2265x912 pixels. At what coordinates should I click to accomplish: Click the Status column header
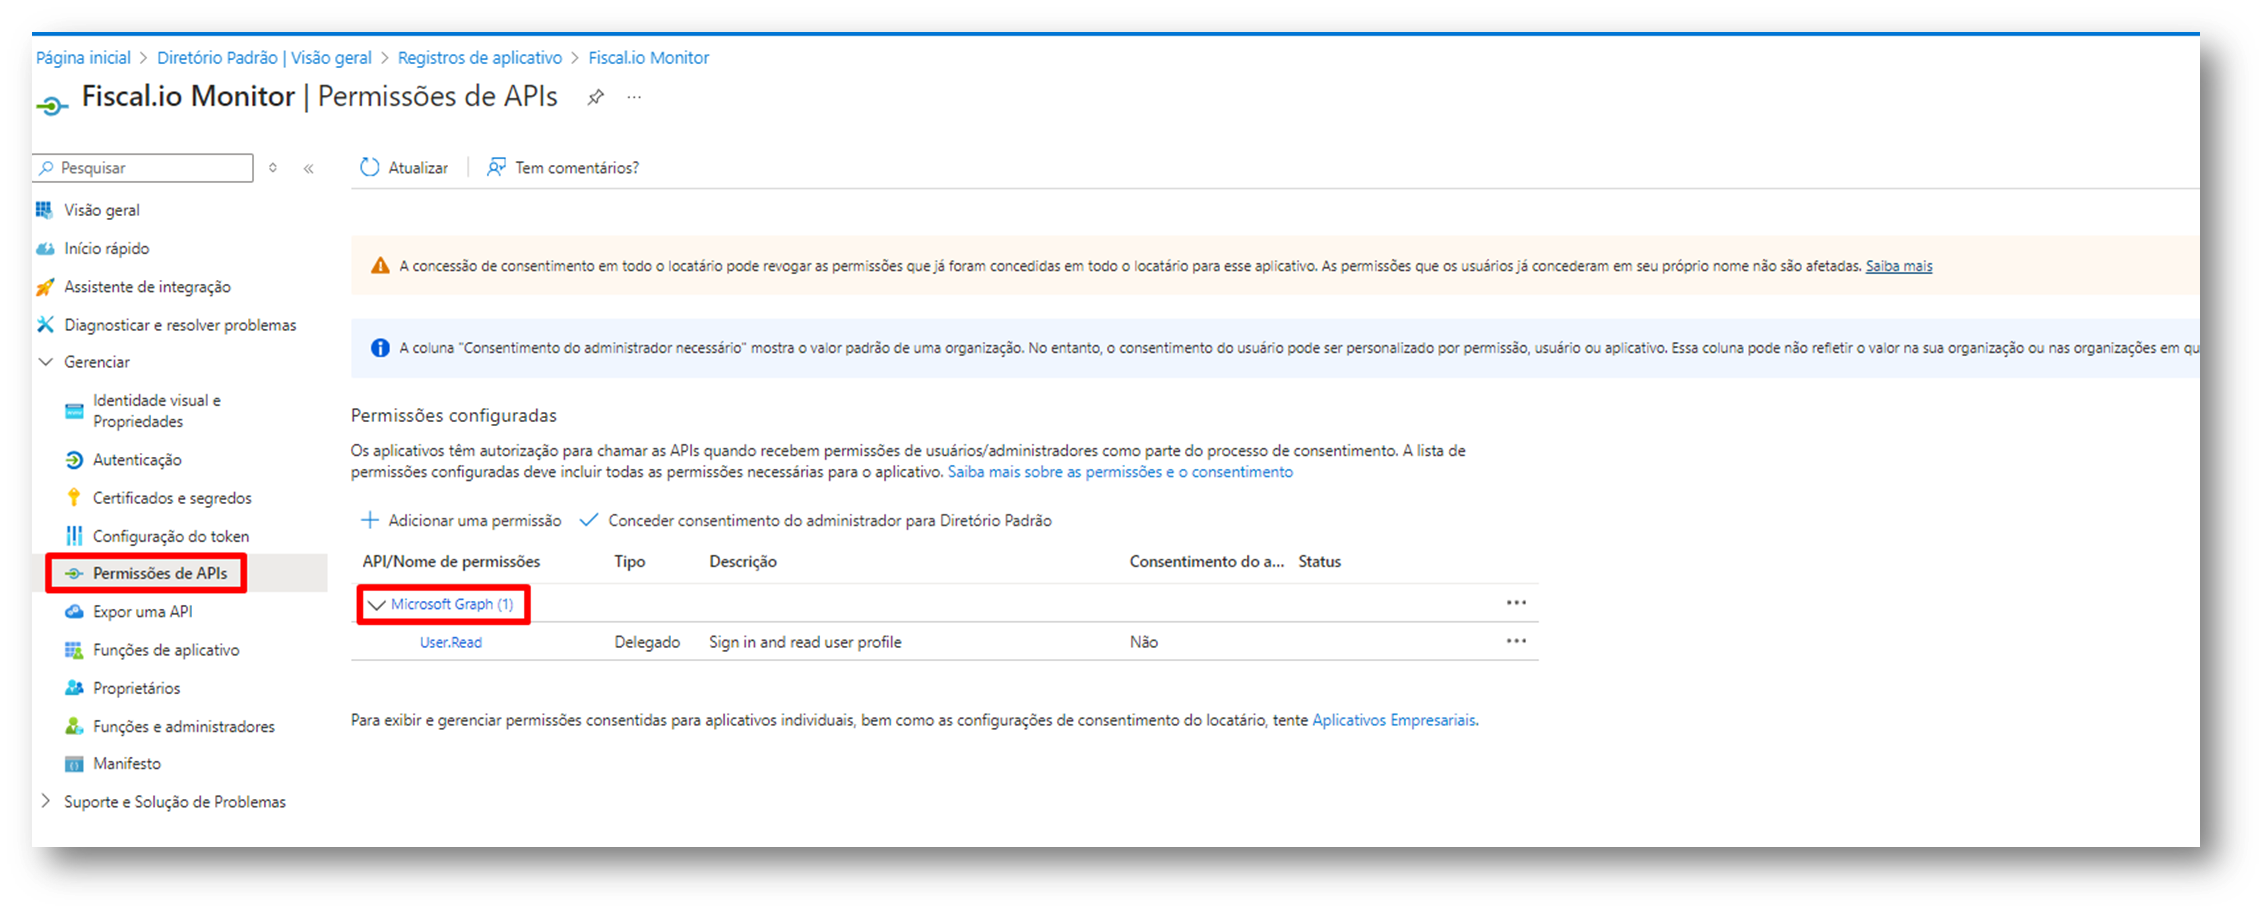[1320, 562]
